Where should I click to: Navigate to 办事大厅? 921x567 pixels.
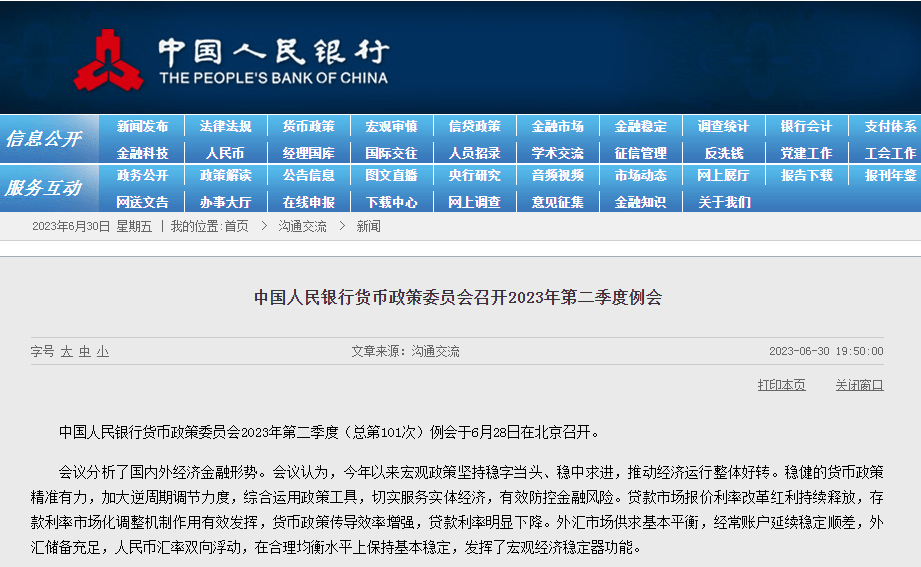(x=225, y=202)
